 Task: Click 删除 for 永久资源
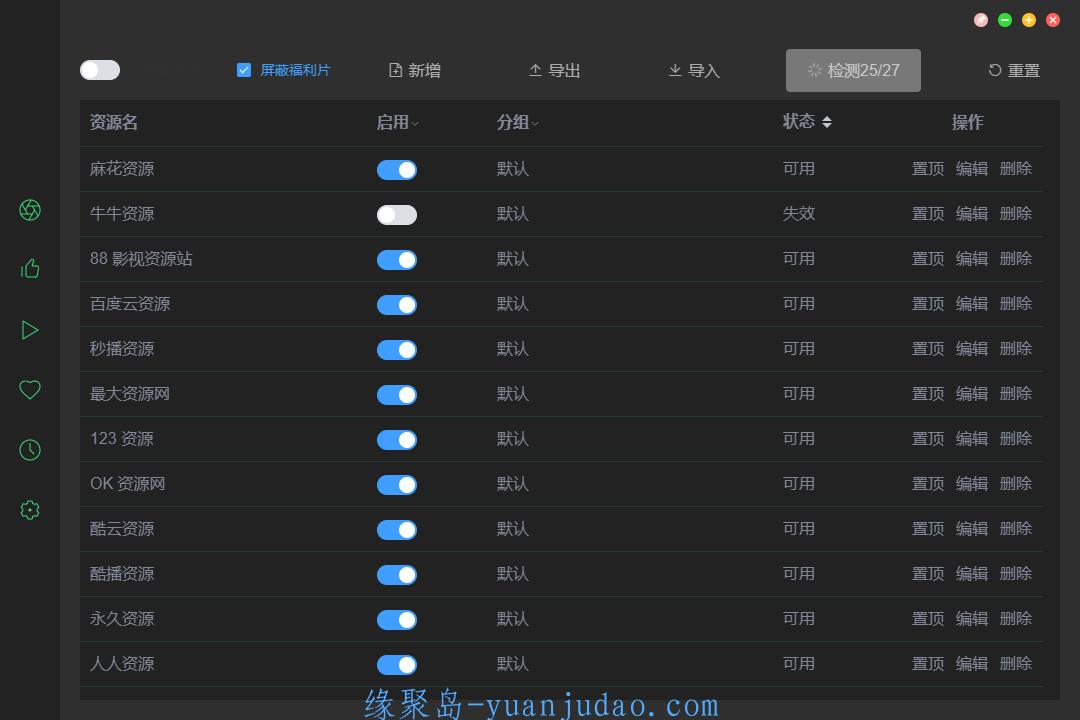point(1016,619)
